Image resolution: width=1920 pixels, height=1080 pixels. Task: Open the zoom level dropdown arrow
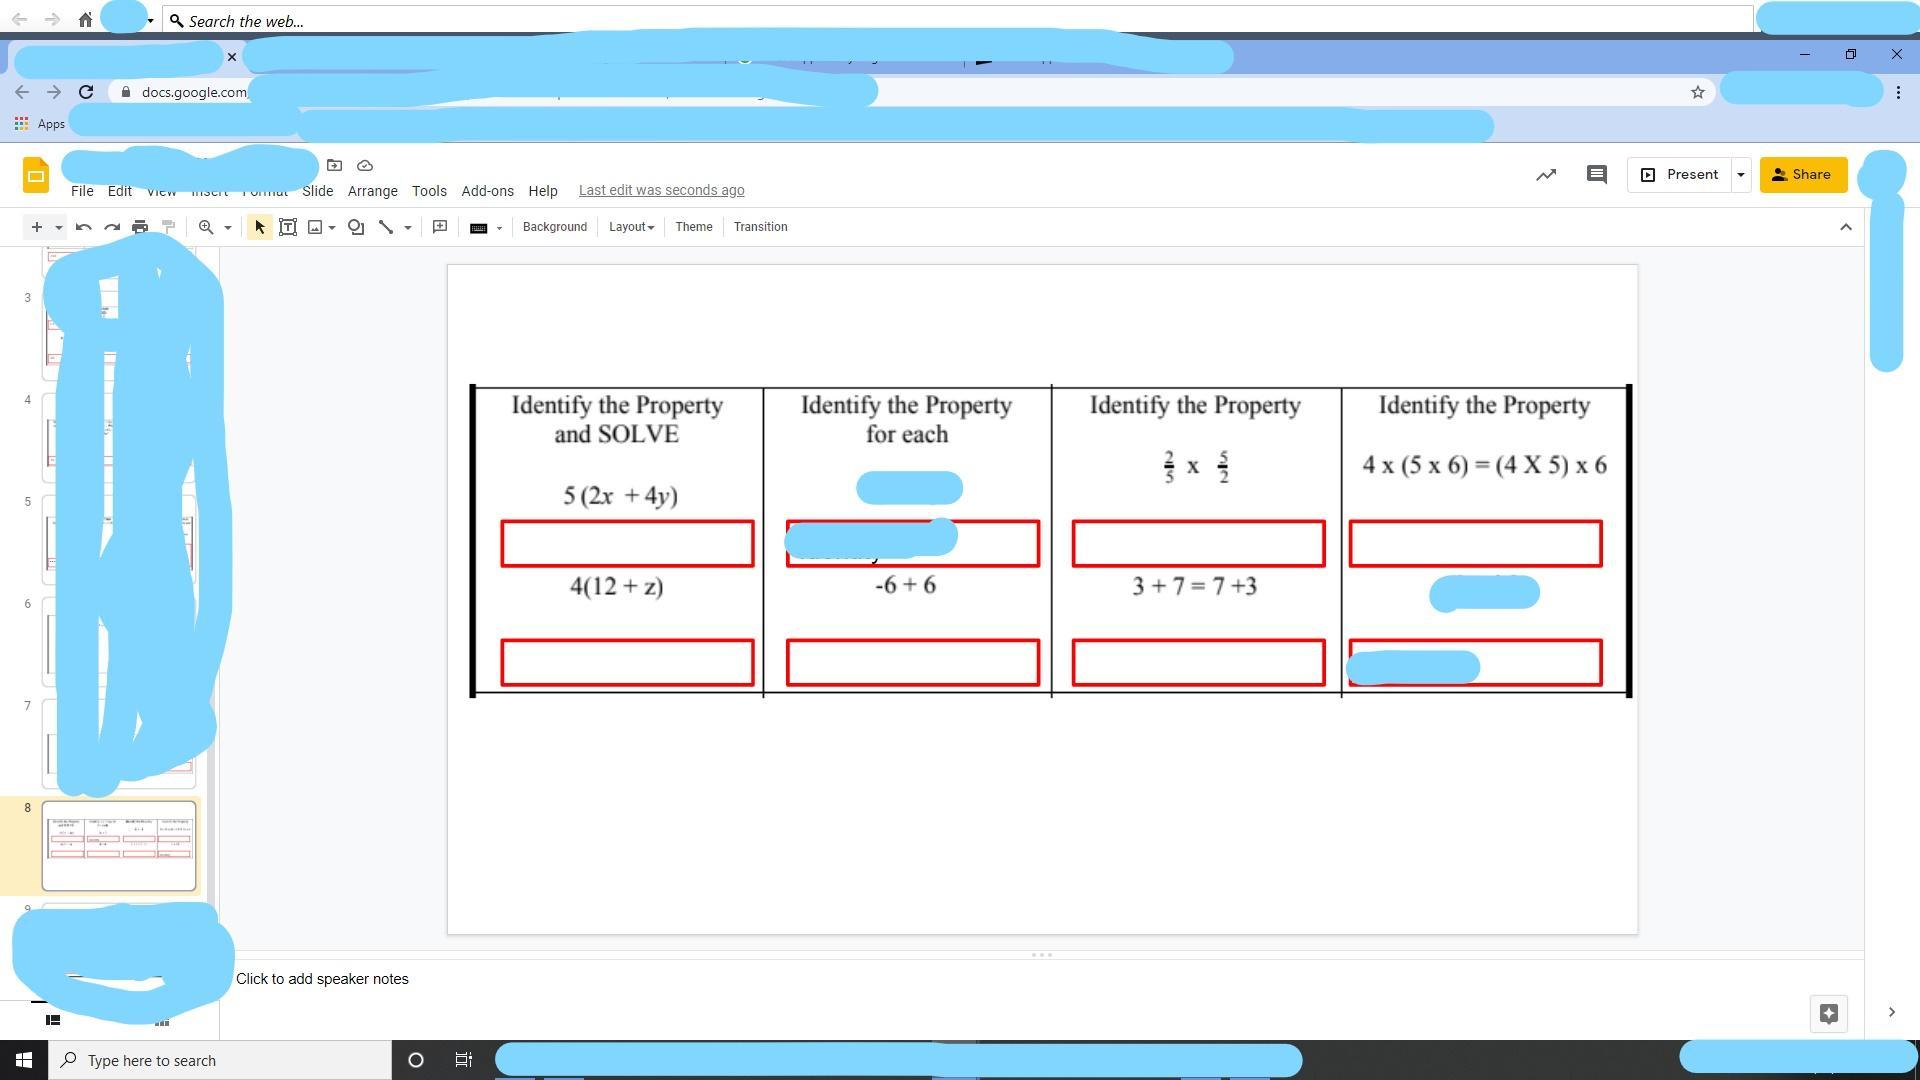pos(228,227)
